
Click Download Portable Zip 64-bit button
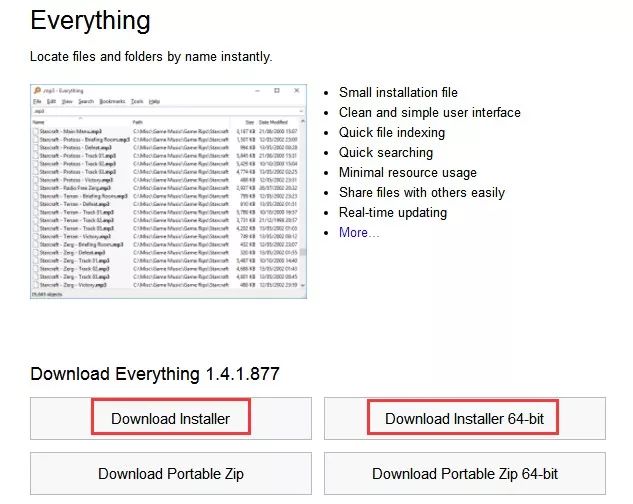coord(465,473)
